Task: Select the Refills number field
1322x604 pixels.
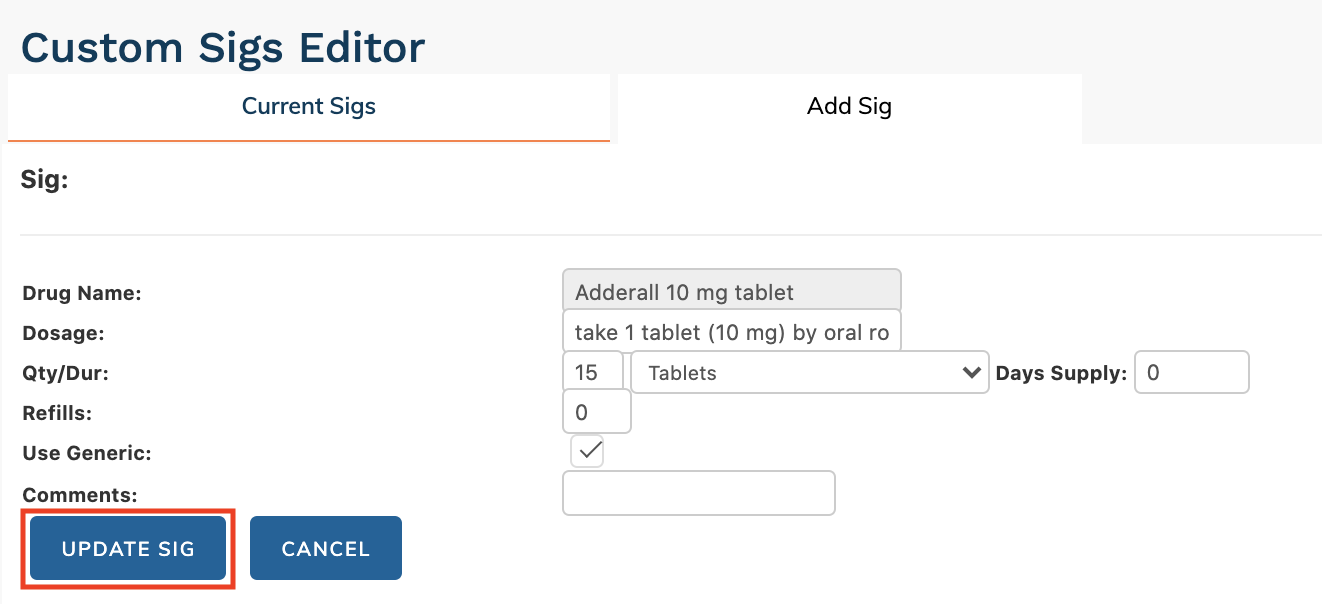Action: [x=597, y=412]
